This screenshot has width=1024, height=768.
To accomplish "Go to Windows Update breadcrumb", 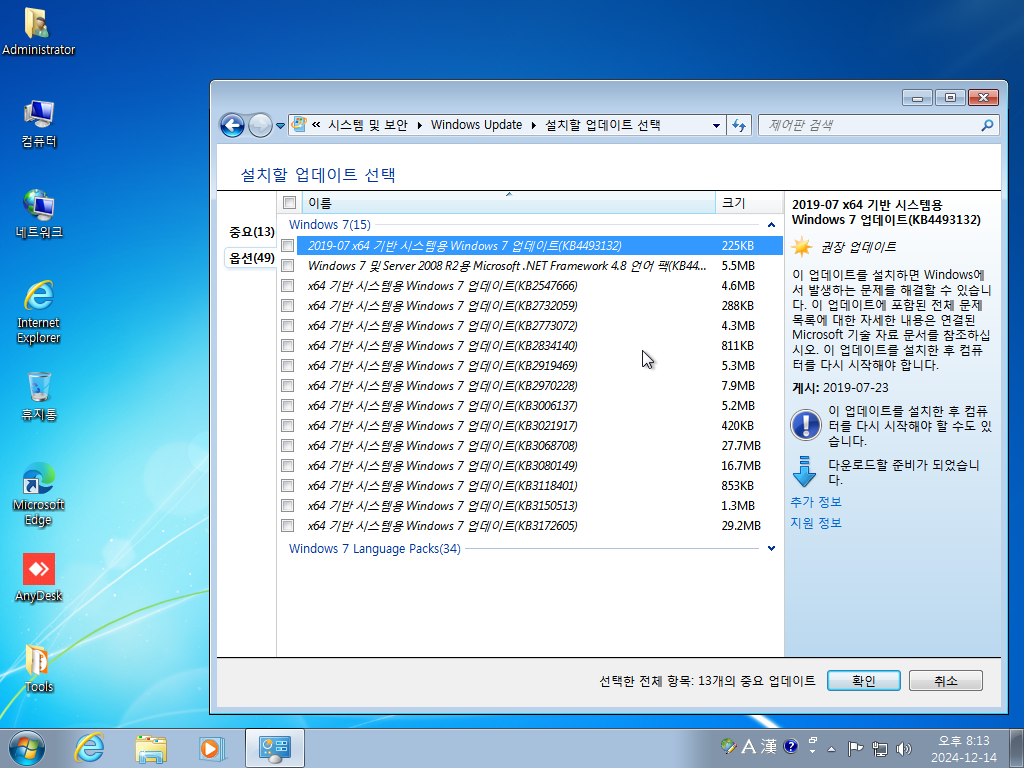I will point(476,125).
